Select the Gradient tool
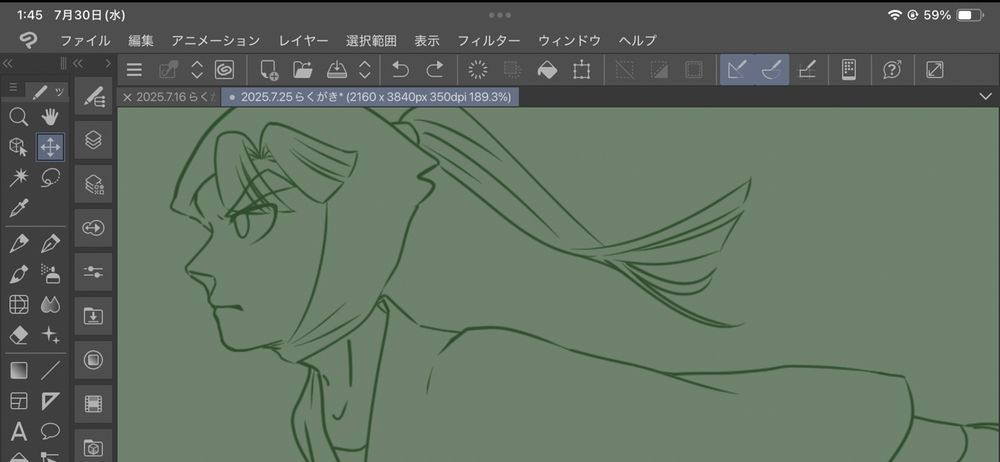The width and height of the screenshot is (1000, 462). point(19,371)
